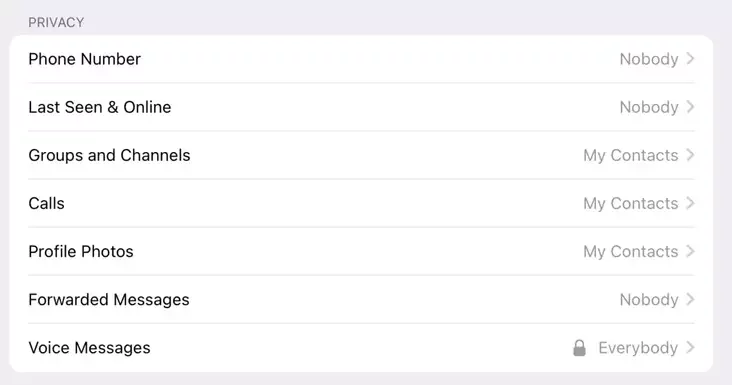The height and width of the screenshot is (385, 732).
Task: Select the Groups and Channels row
Action: [x=361, y=155]
